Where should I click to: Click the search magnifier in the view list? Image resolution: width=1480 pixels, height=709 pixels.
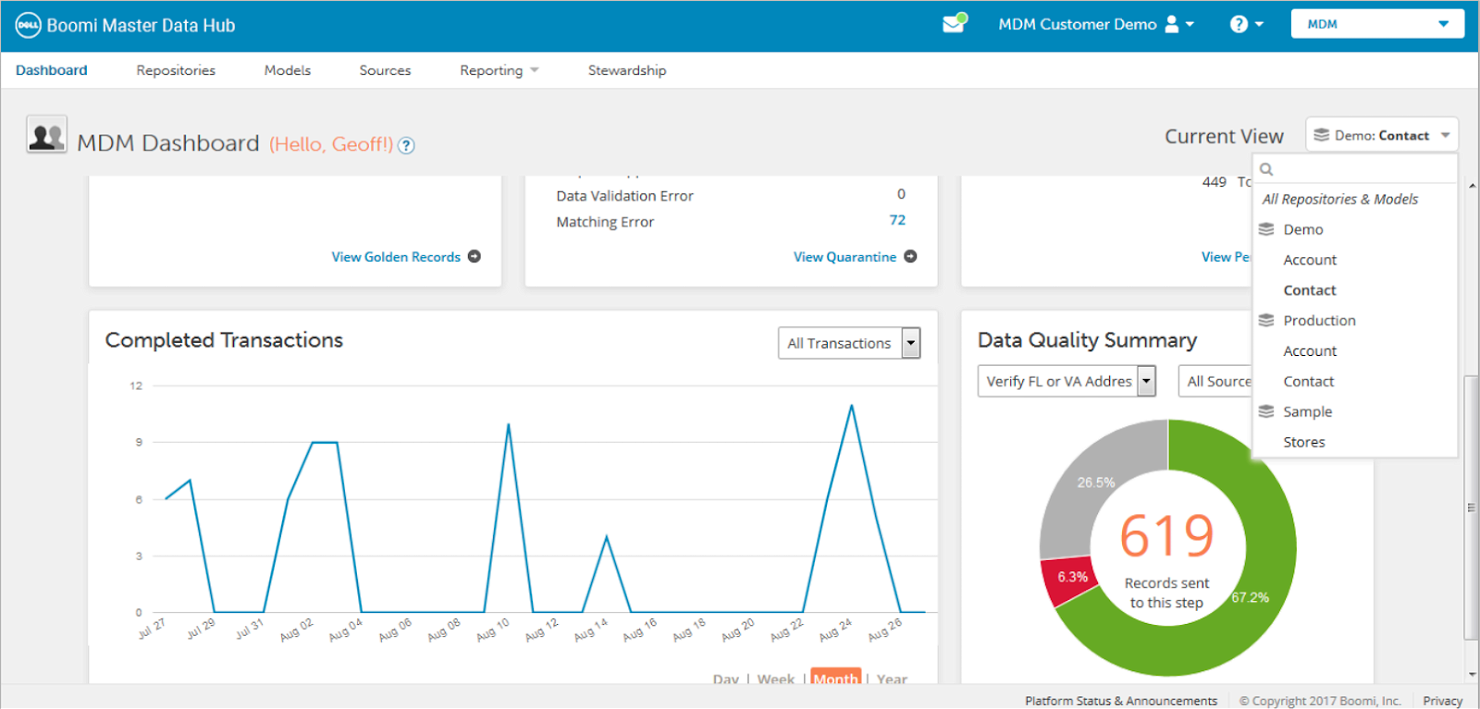[x=1266, y=169]
